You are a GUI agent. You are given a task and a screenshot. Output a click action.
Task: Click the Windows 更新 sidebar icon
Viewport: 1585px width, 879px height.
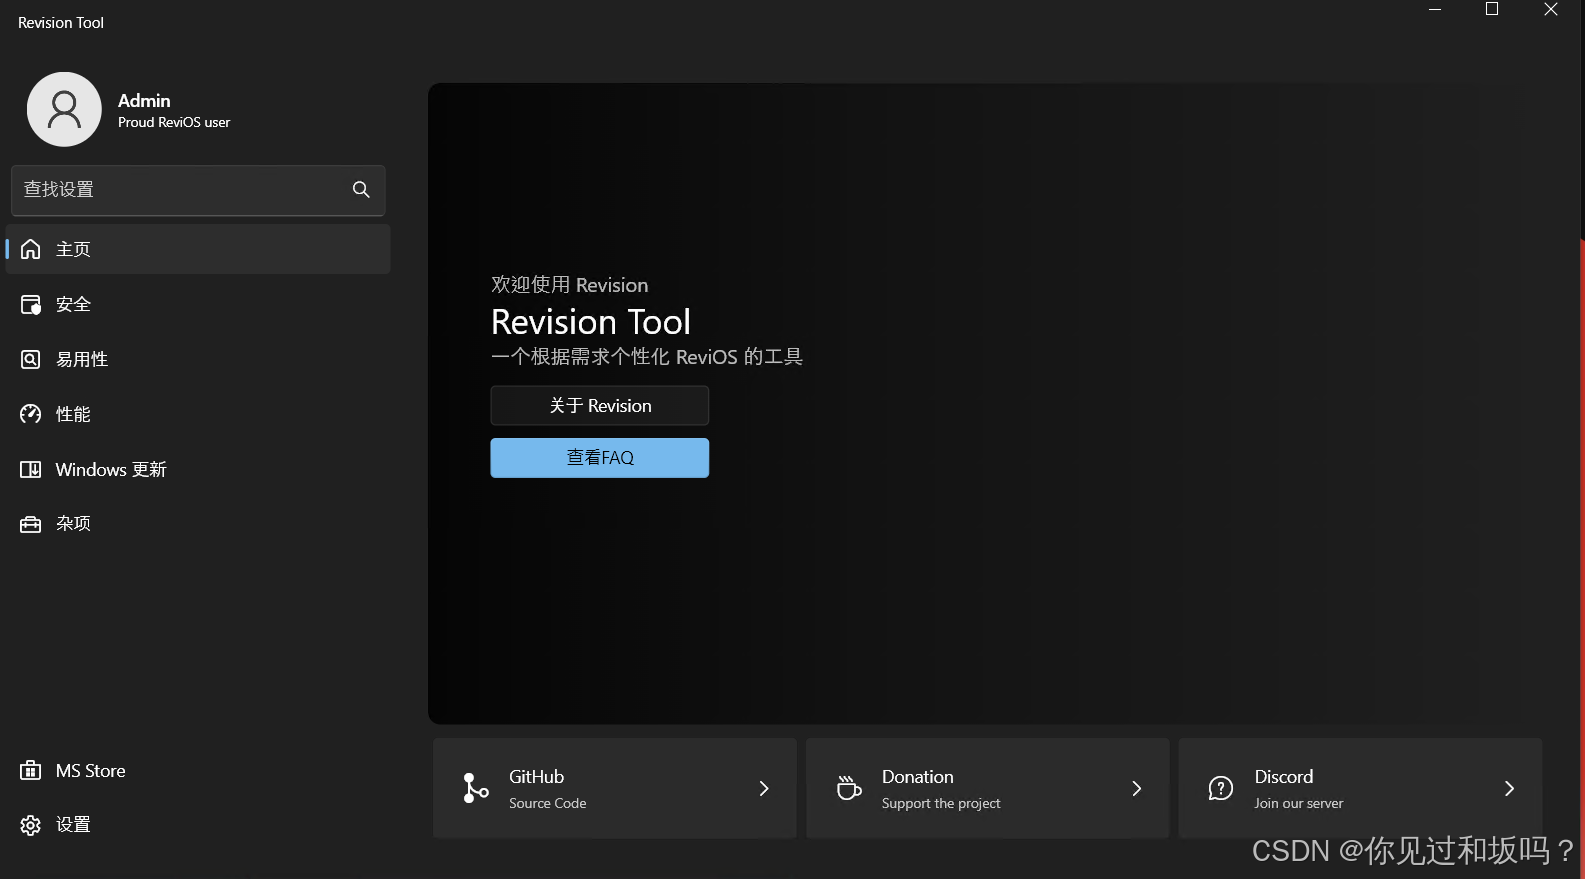(31, 469)
